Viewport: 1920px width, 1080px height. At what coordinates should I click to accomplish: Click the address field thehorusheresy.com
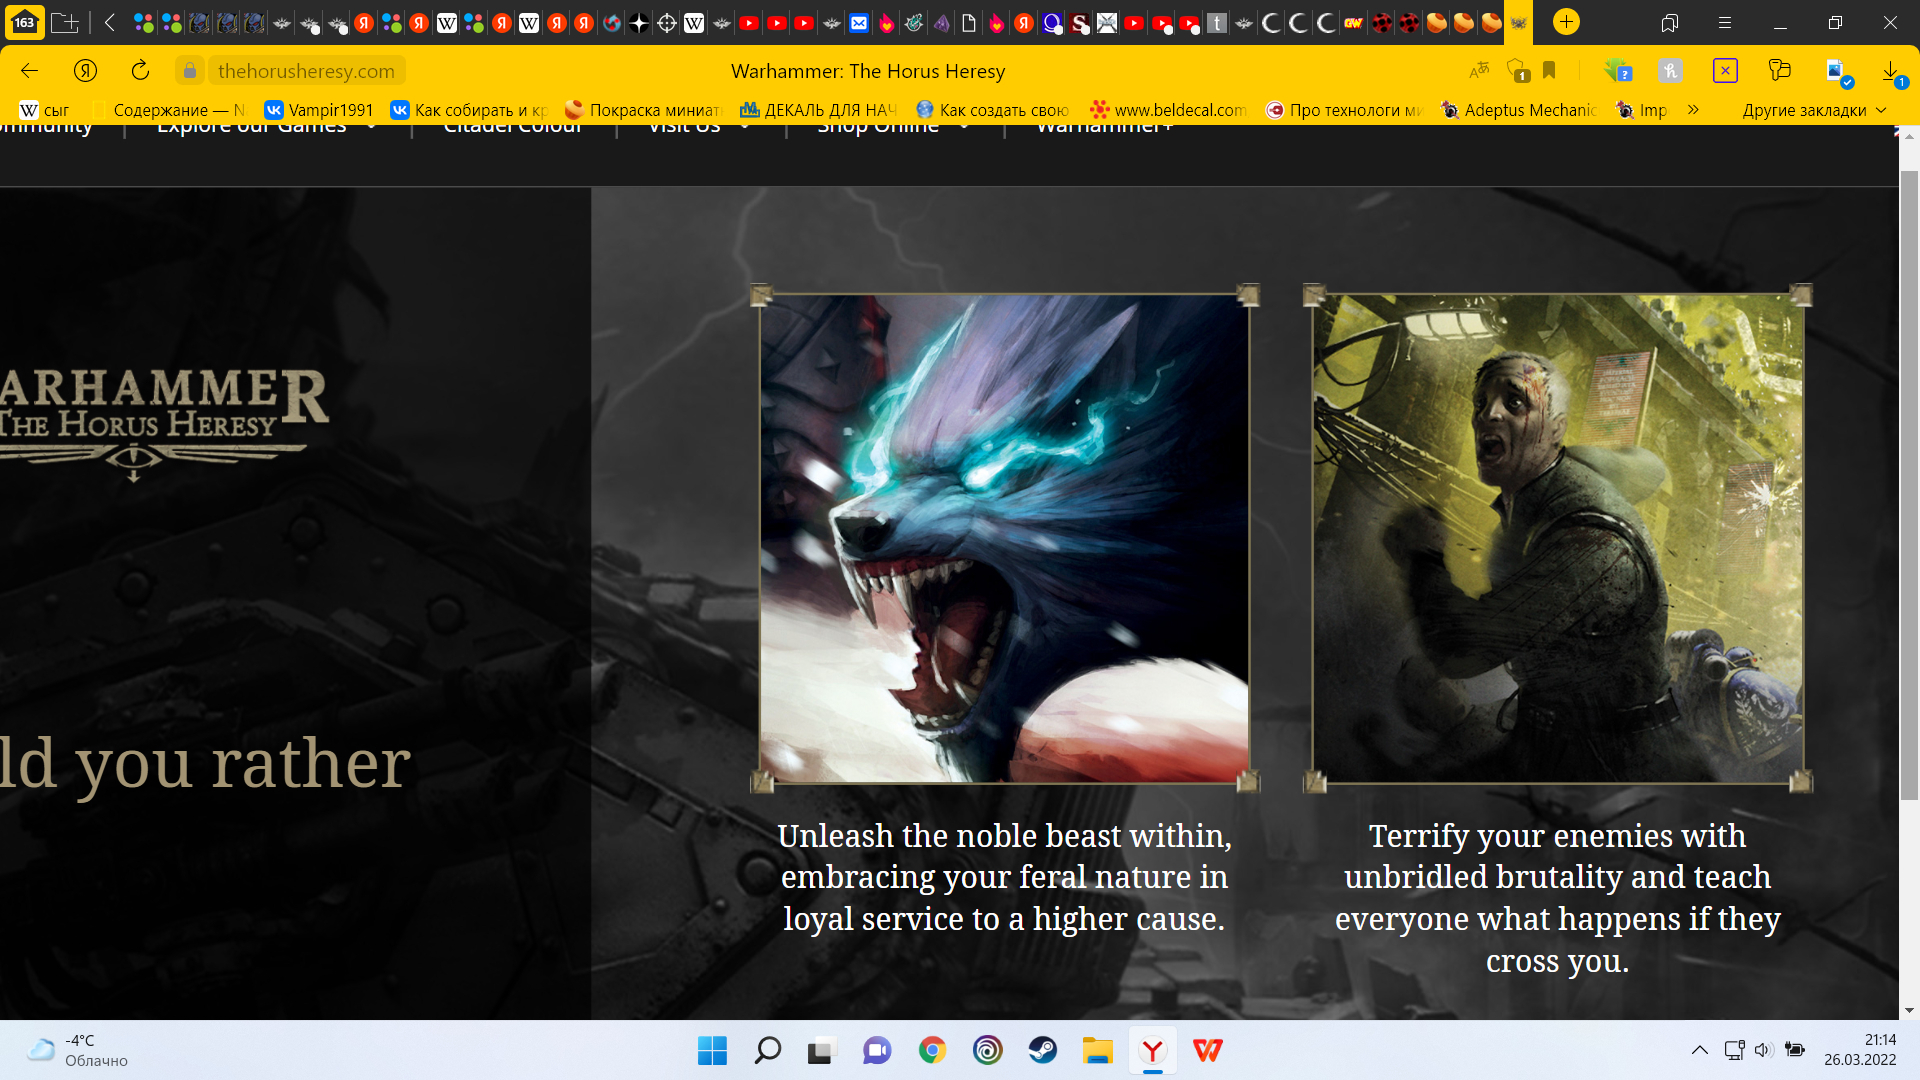click(306, 70)
